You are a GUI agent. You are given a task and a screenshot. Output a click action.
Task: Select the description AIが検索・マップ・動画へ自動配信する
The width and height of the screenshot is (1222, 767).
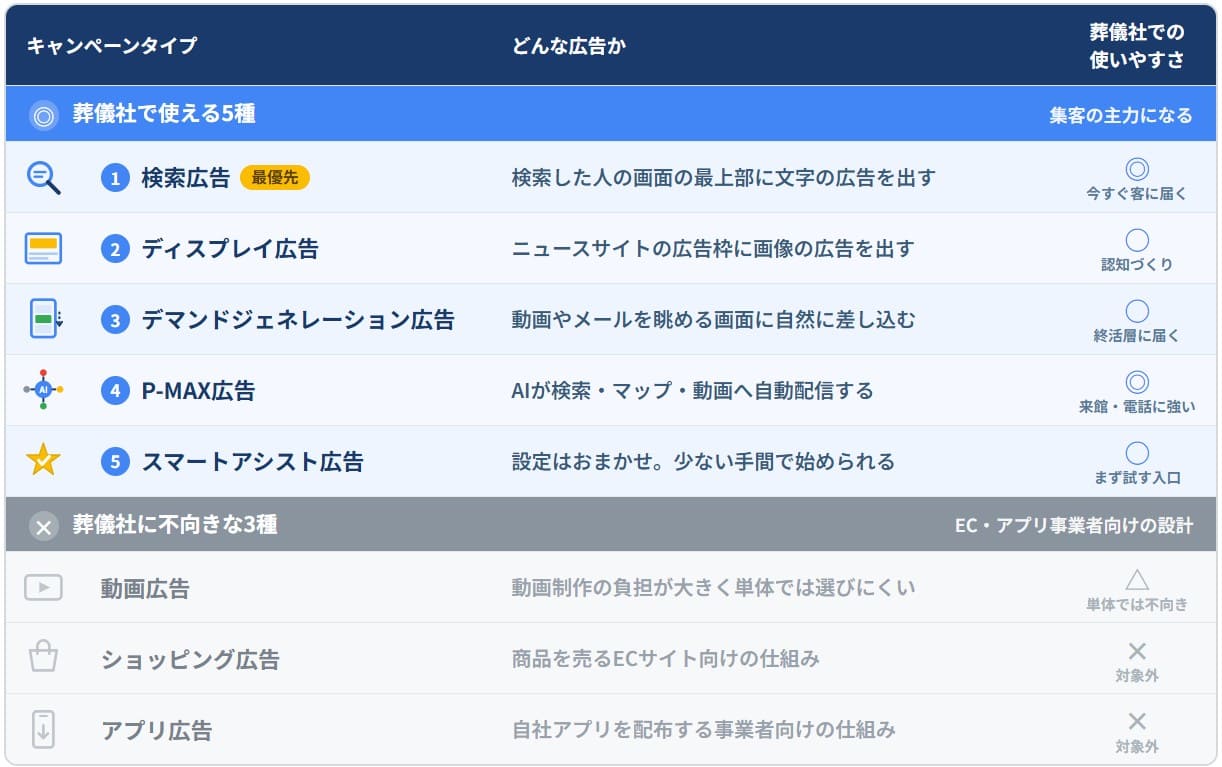[692, 391]
